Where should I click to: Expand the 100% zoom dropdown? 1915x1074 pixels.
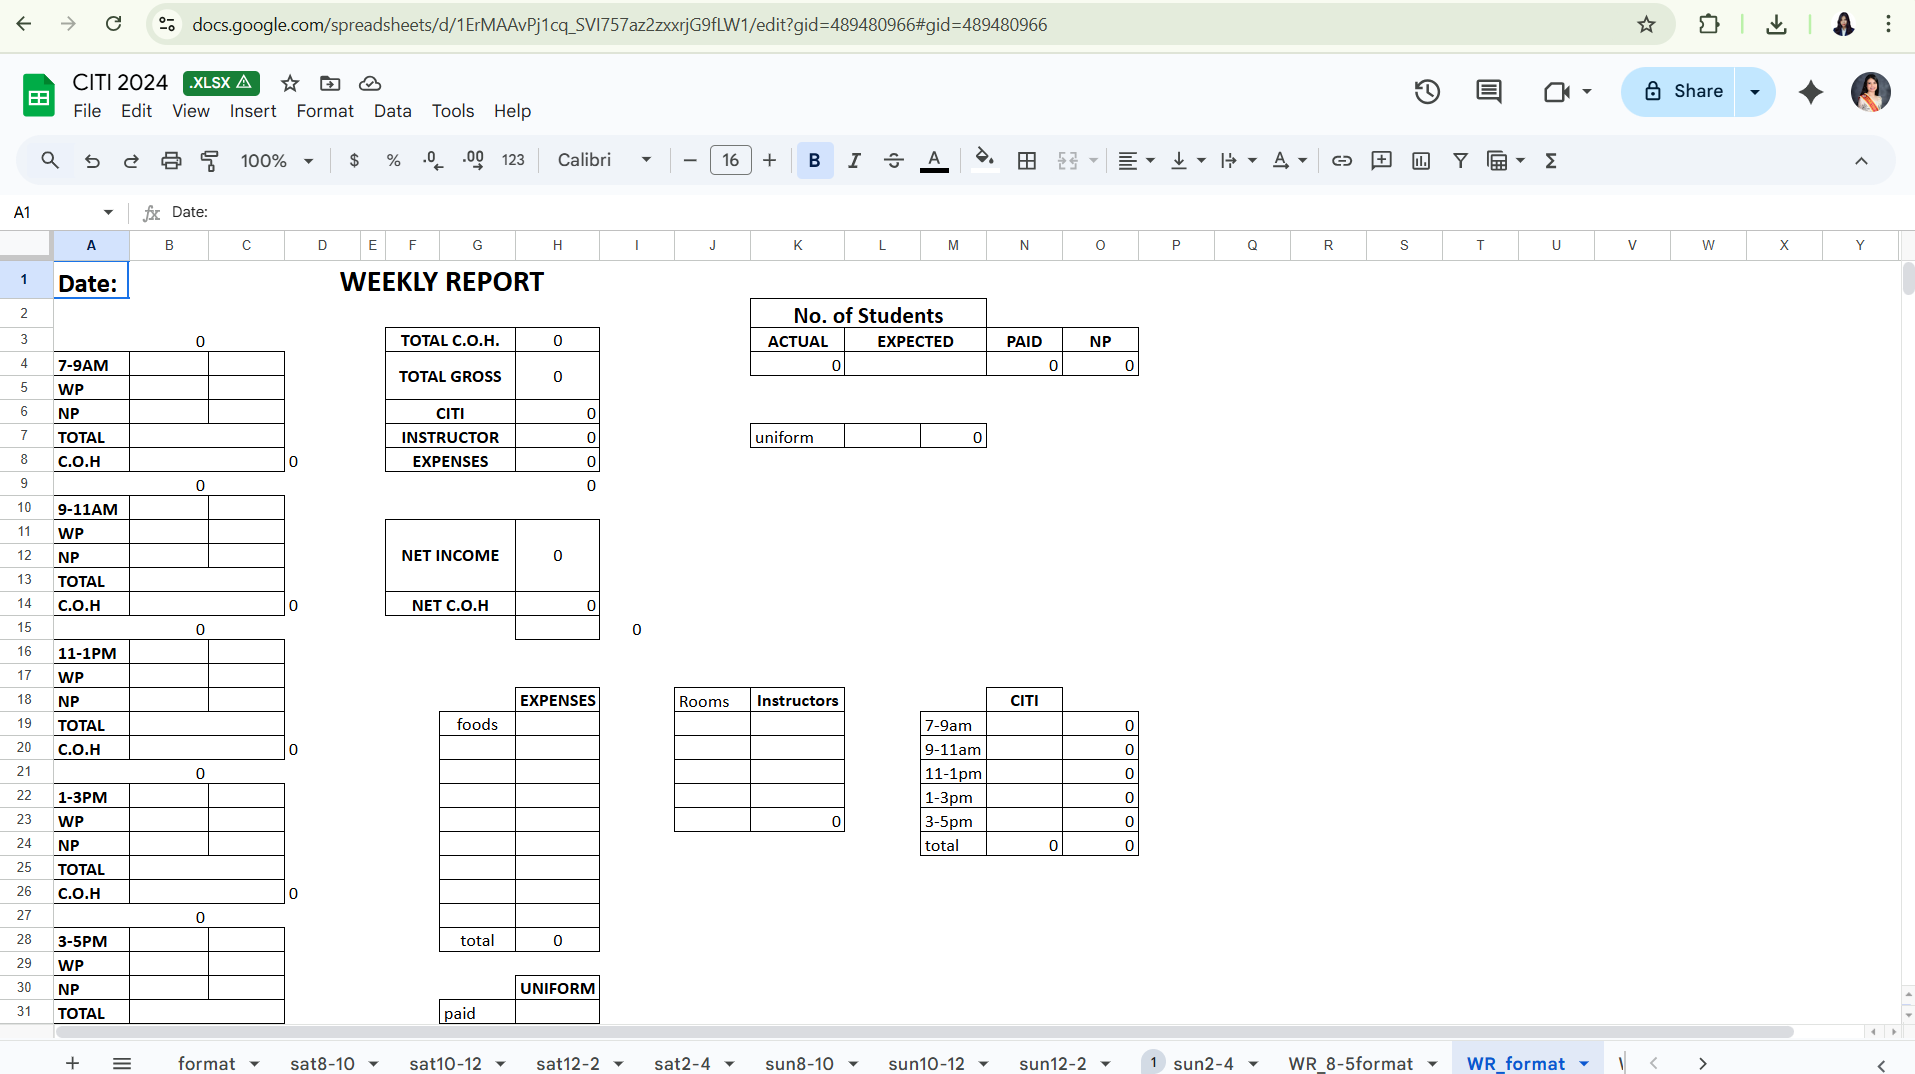click(277, 161)
